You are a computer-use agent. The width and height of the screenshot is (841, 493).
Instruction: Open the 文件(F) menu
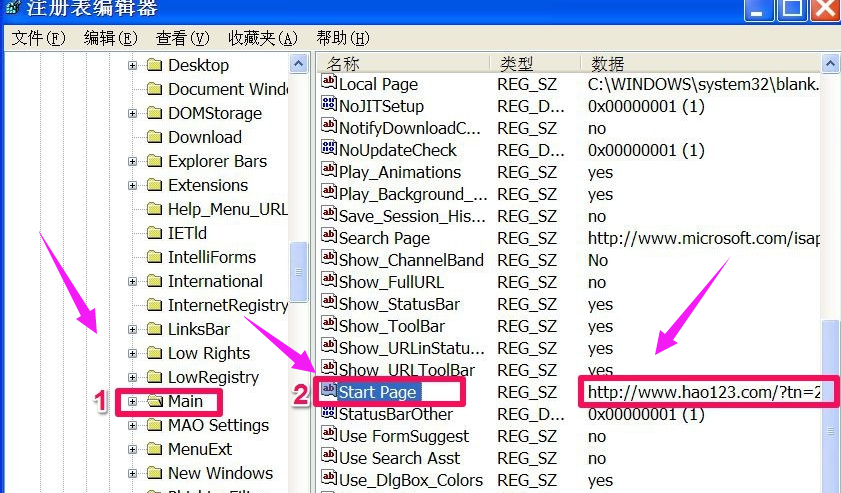[x=39, y=38]
